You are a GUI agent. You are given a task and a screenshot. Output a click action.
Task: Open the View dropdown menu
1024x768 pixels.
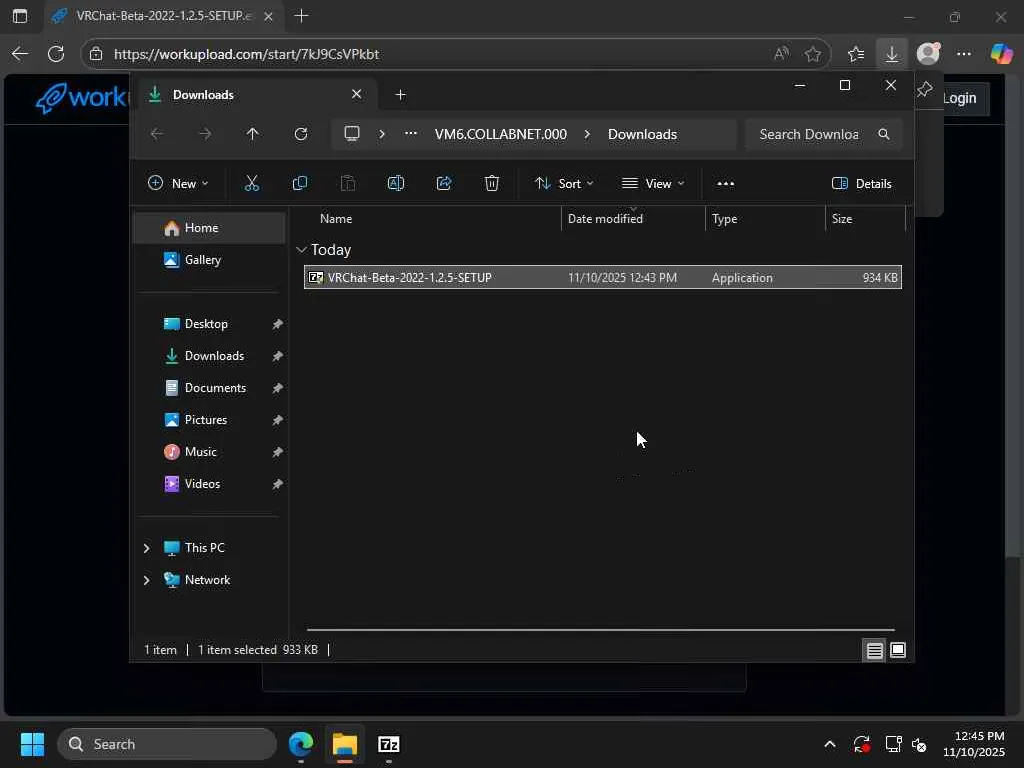(x=652, y=184)
